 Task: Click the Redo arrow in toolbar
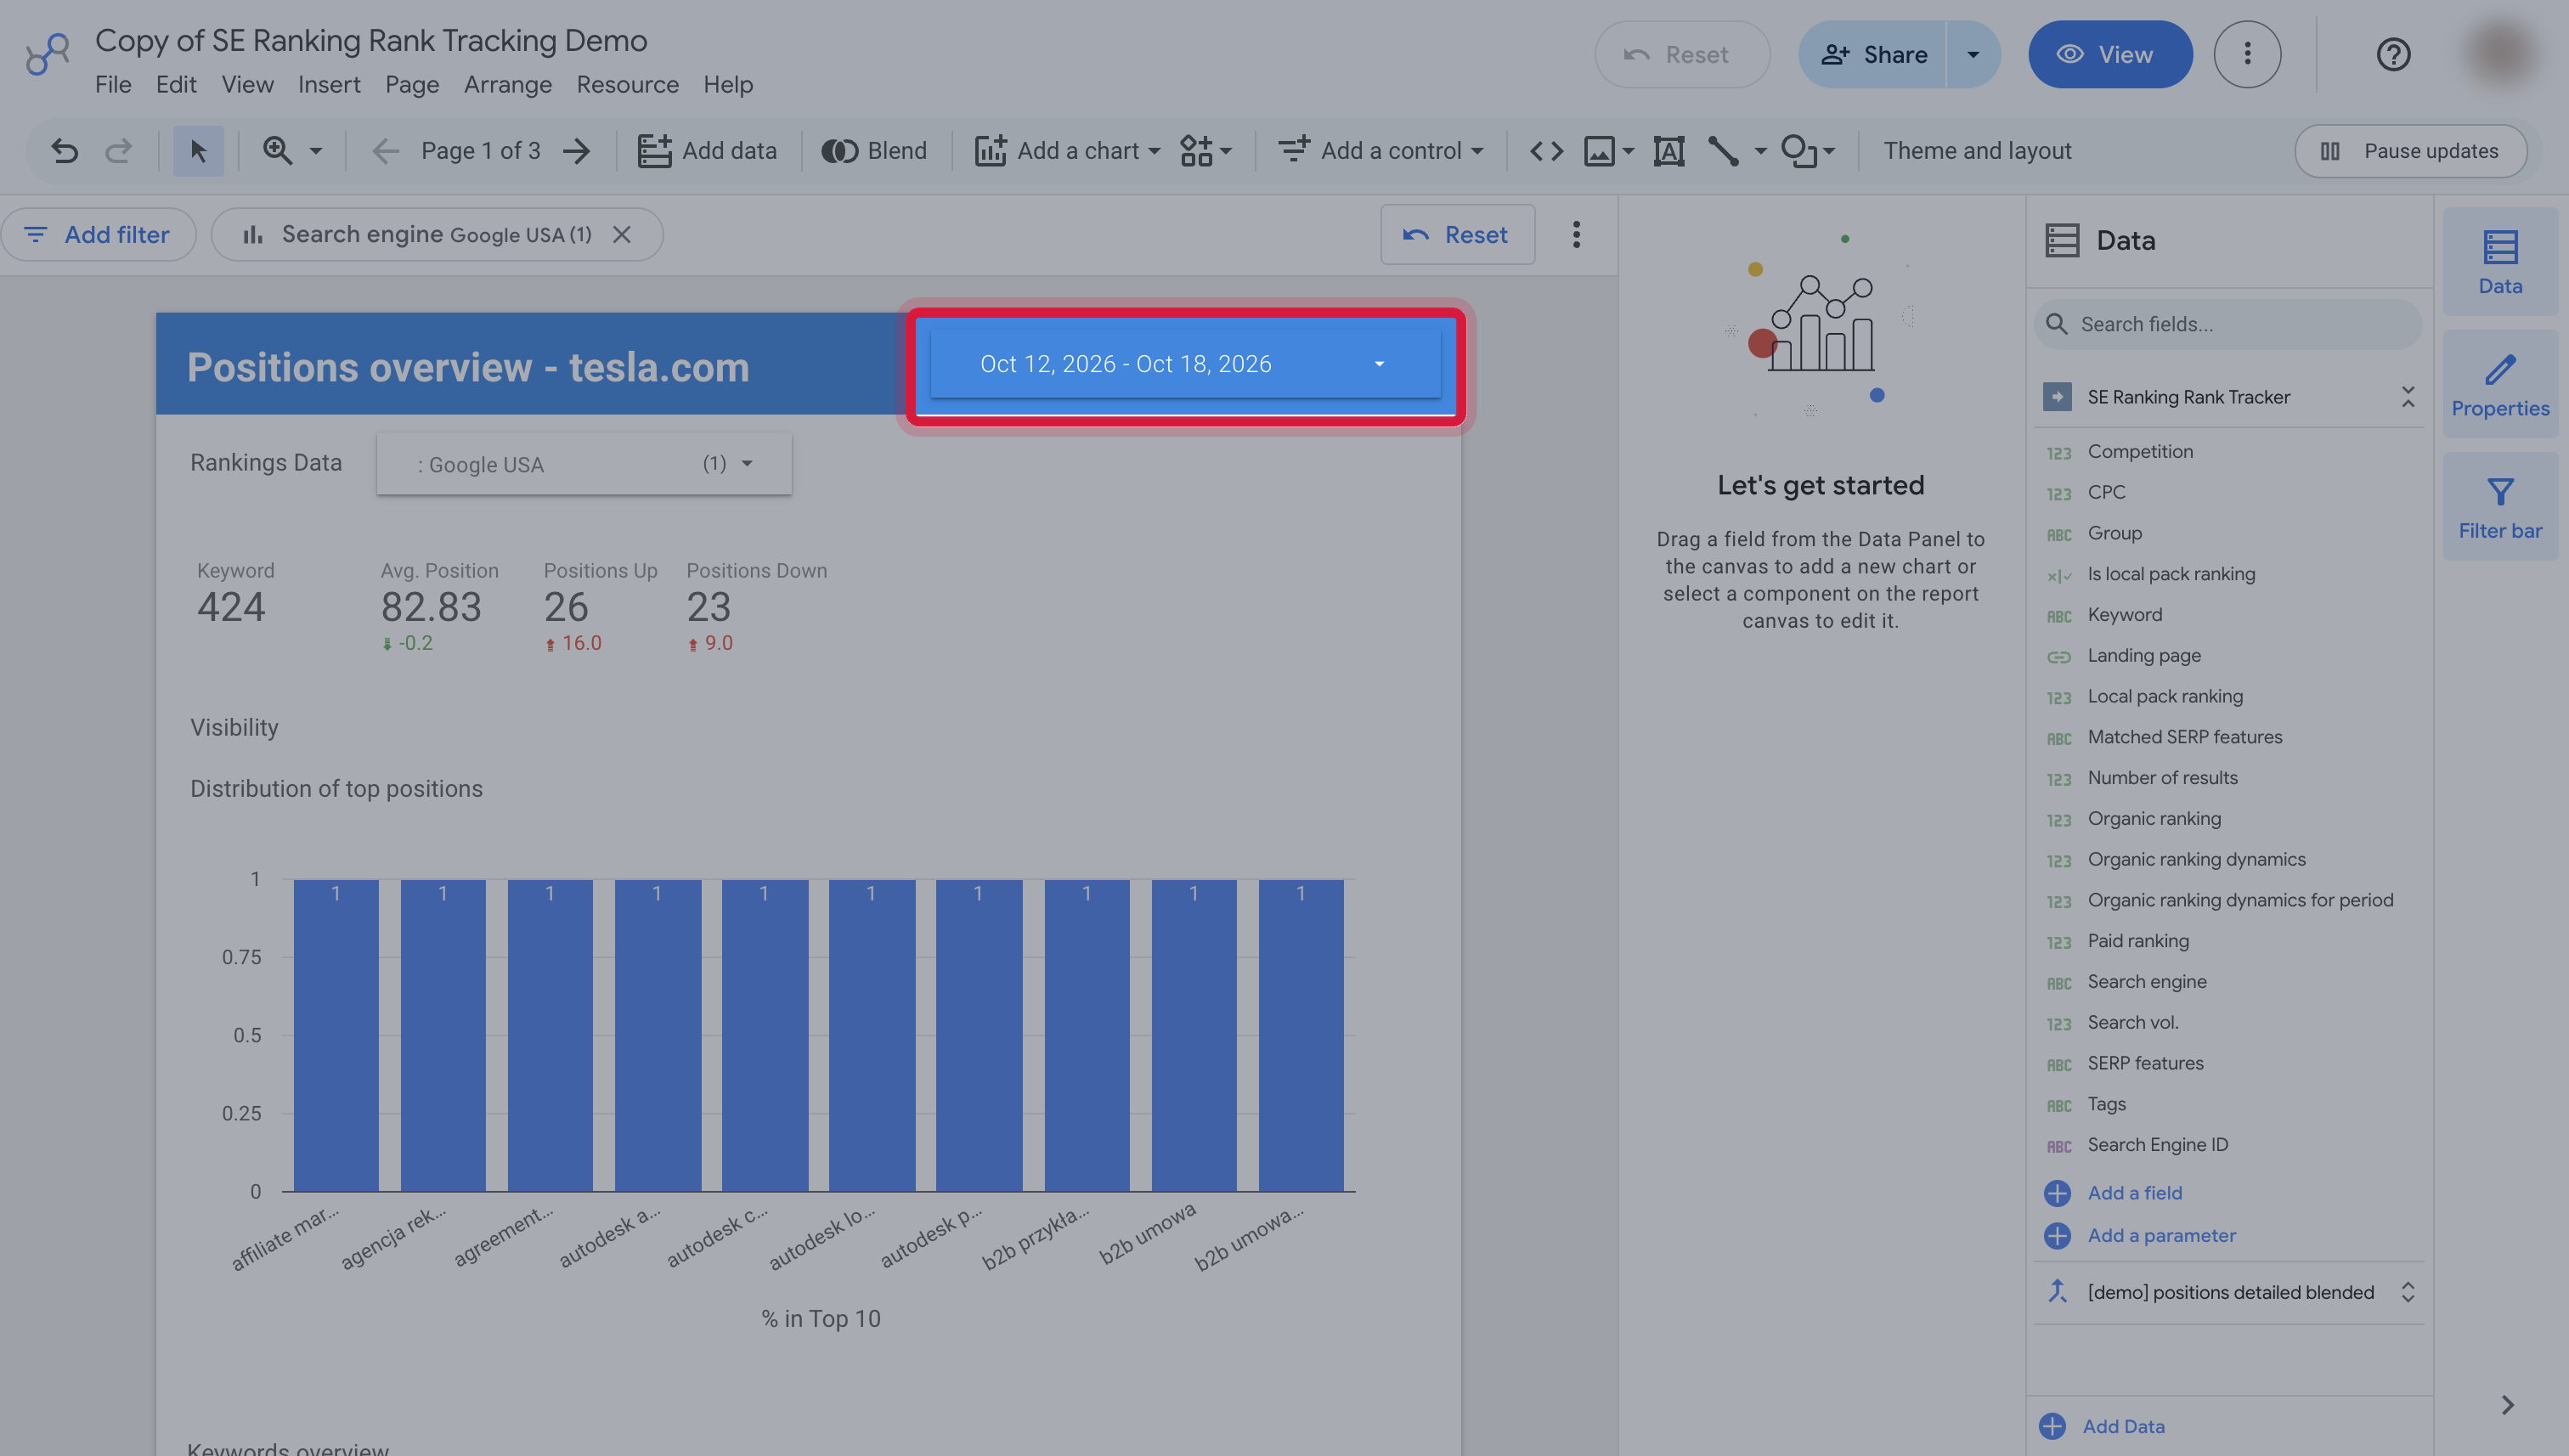[119, 151]
